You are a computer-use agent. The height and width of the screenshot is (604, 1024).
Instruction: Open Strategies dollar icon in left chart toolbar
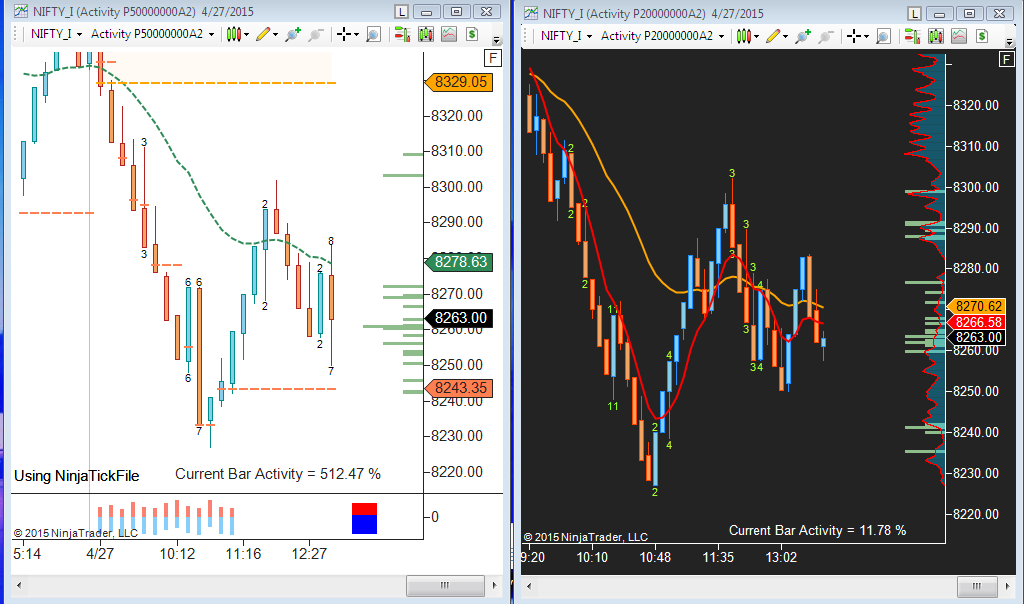click(472, 34)
